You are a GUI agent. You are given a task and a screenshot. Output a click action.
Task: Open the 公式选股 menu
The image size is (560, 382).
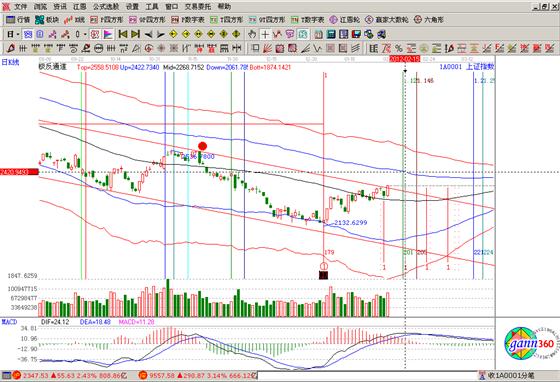click(106, 6)
